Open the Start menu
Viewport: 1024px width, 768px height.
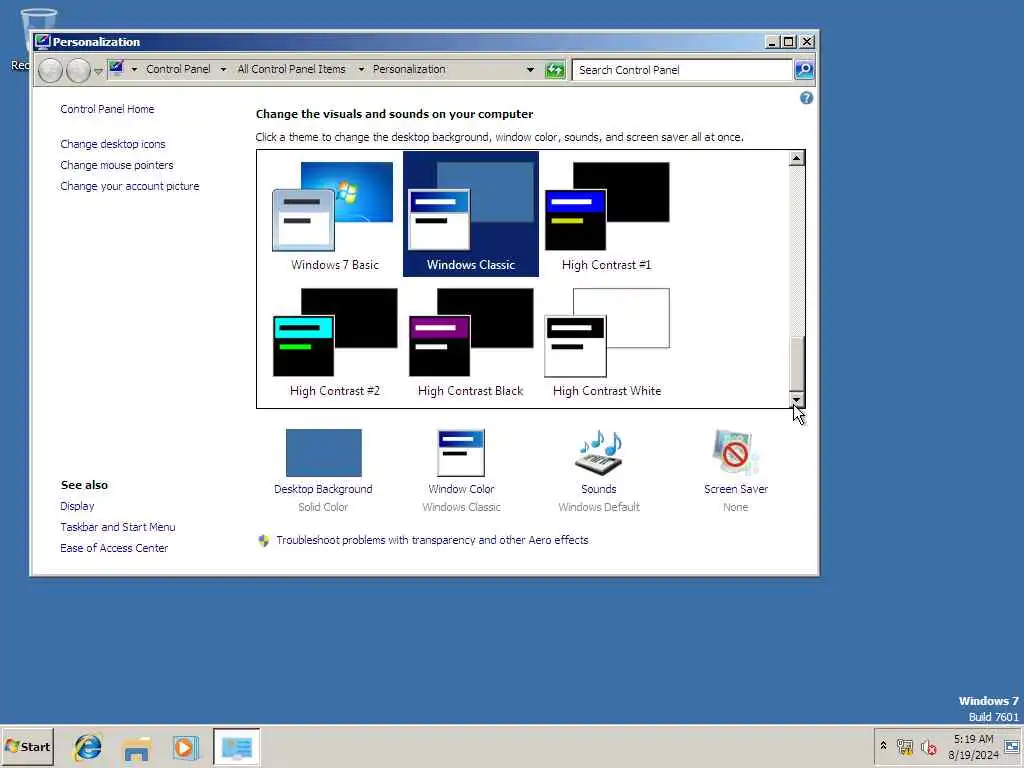27,746
